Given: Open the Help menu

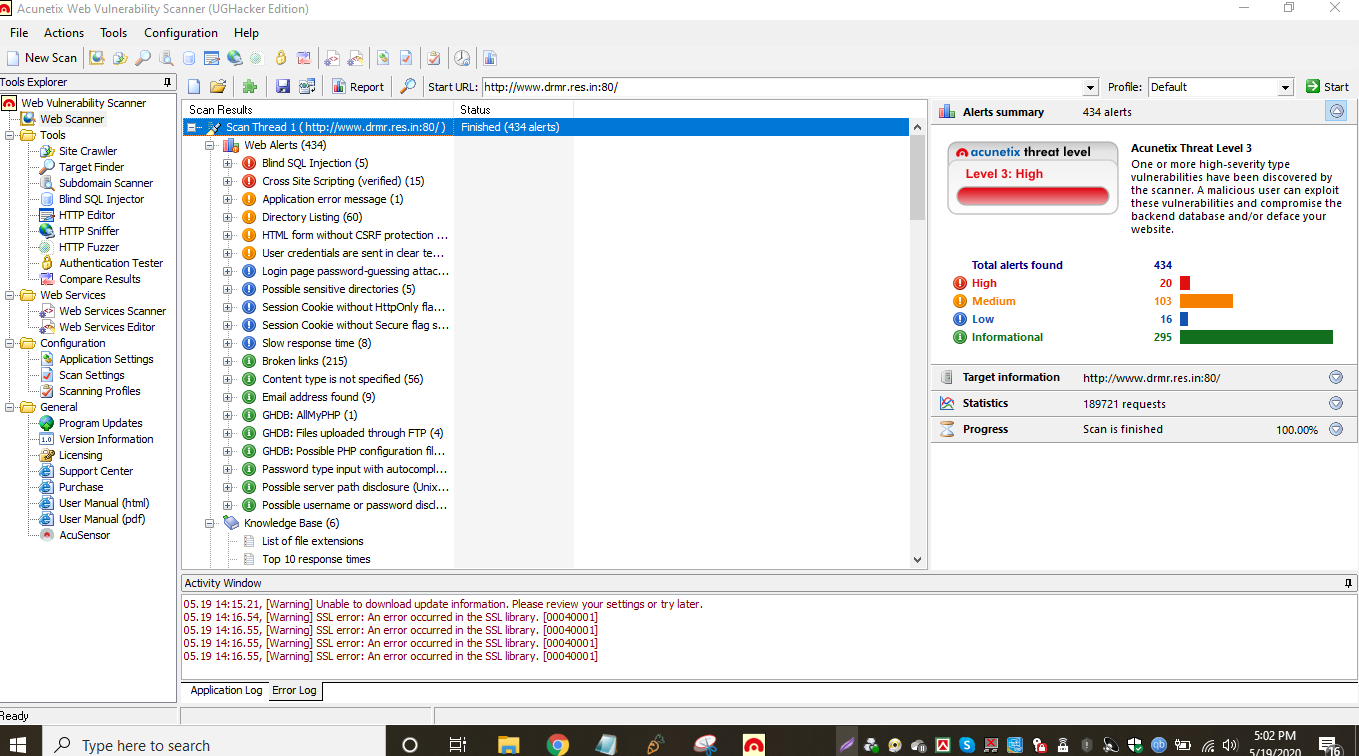Looking at the screenshot, I should pos(246,33).
